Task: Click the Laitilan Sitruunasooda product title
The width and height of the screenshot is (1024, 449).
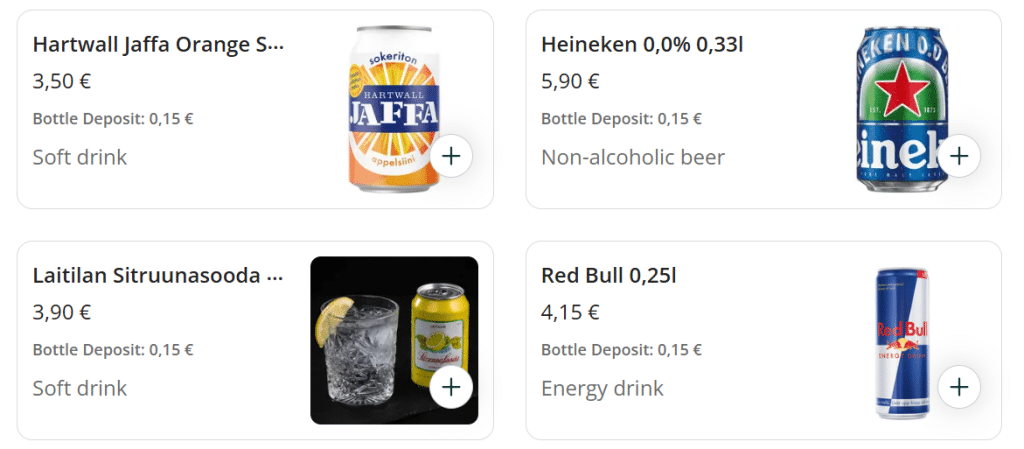Action: (158, 276)
